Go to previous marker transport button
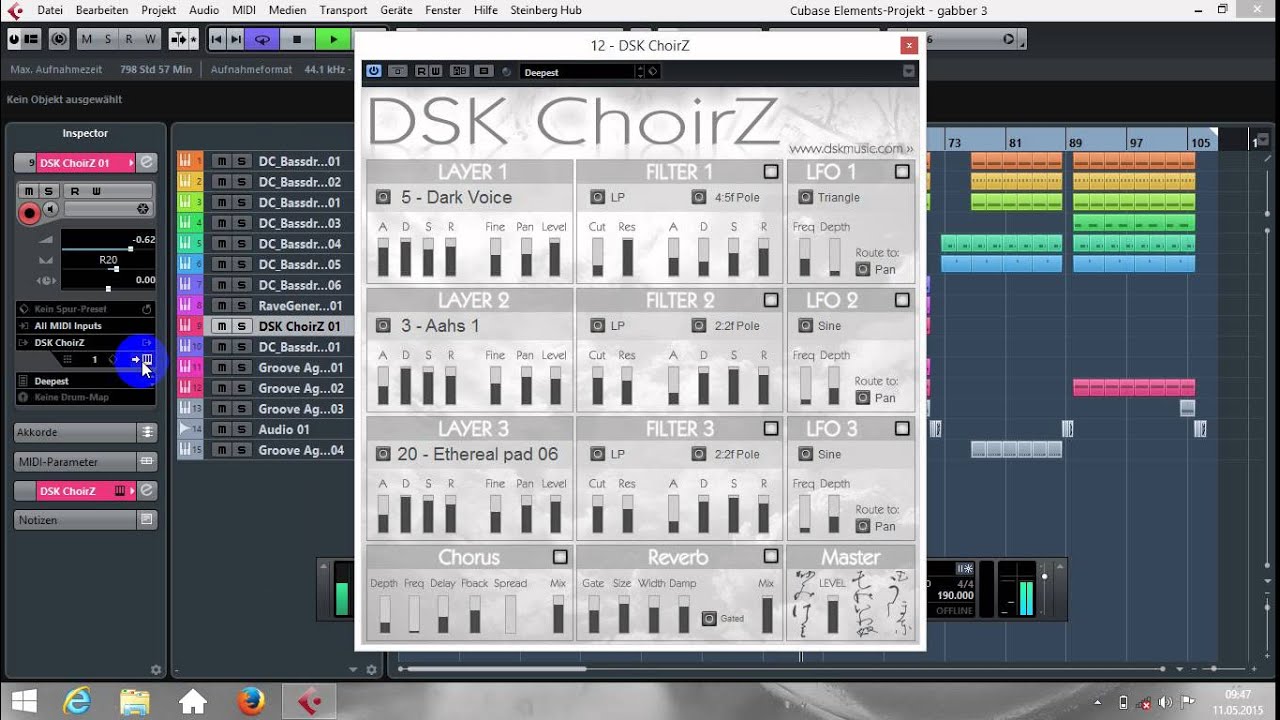 click(218, 39)
